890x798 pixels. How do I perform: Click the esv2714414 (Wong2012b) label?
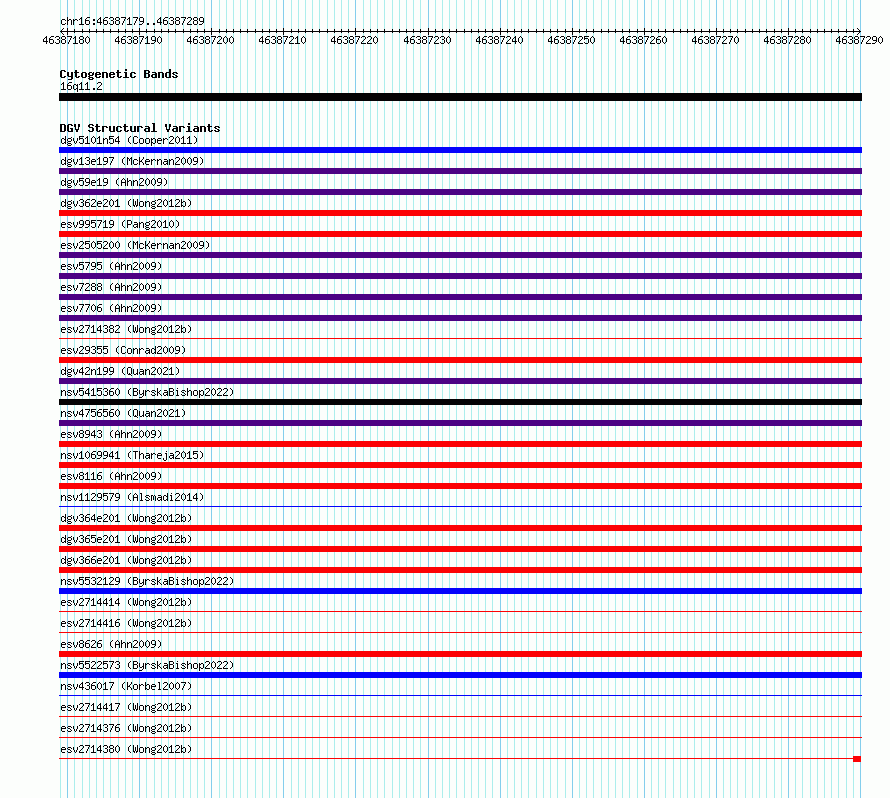pyautogui.click(x=126, y=602)
